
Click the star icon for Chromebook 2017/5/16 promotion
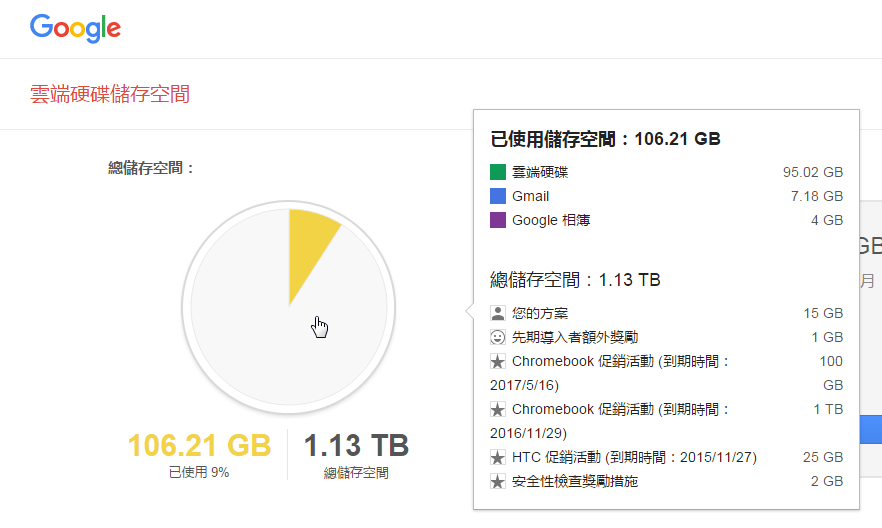(x=498, y=361)
